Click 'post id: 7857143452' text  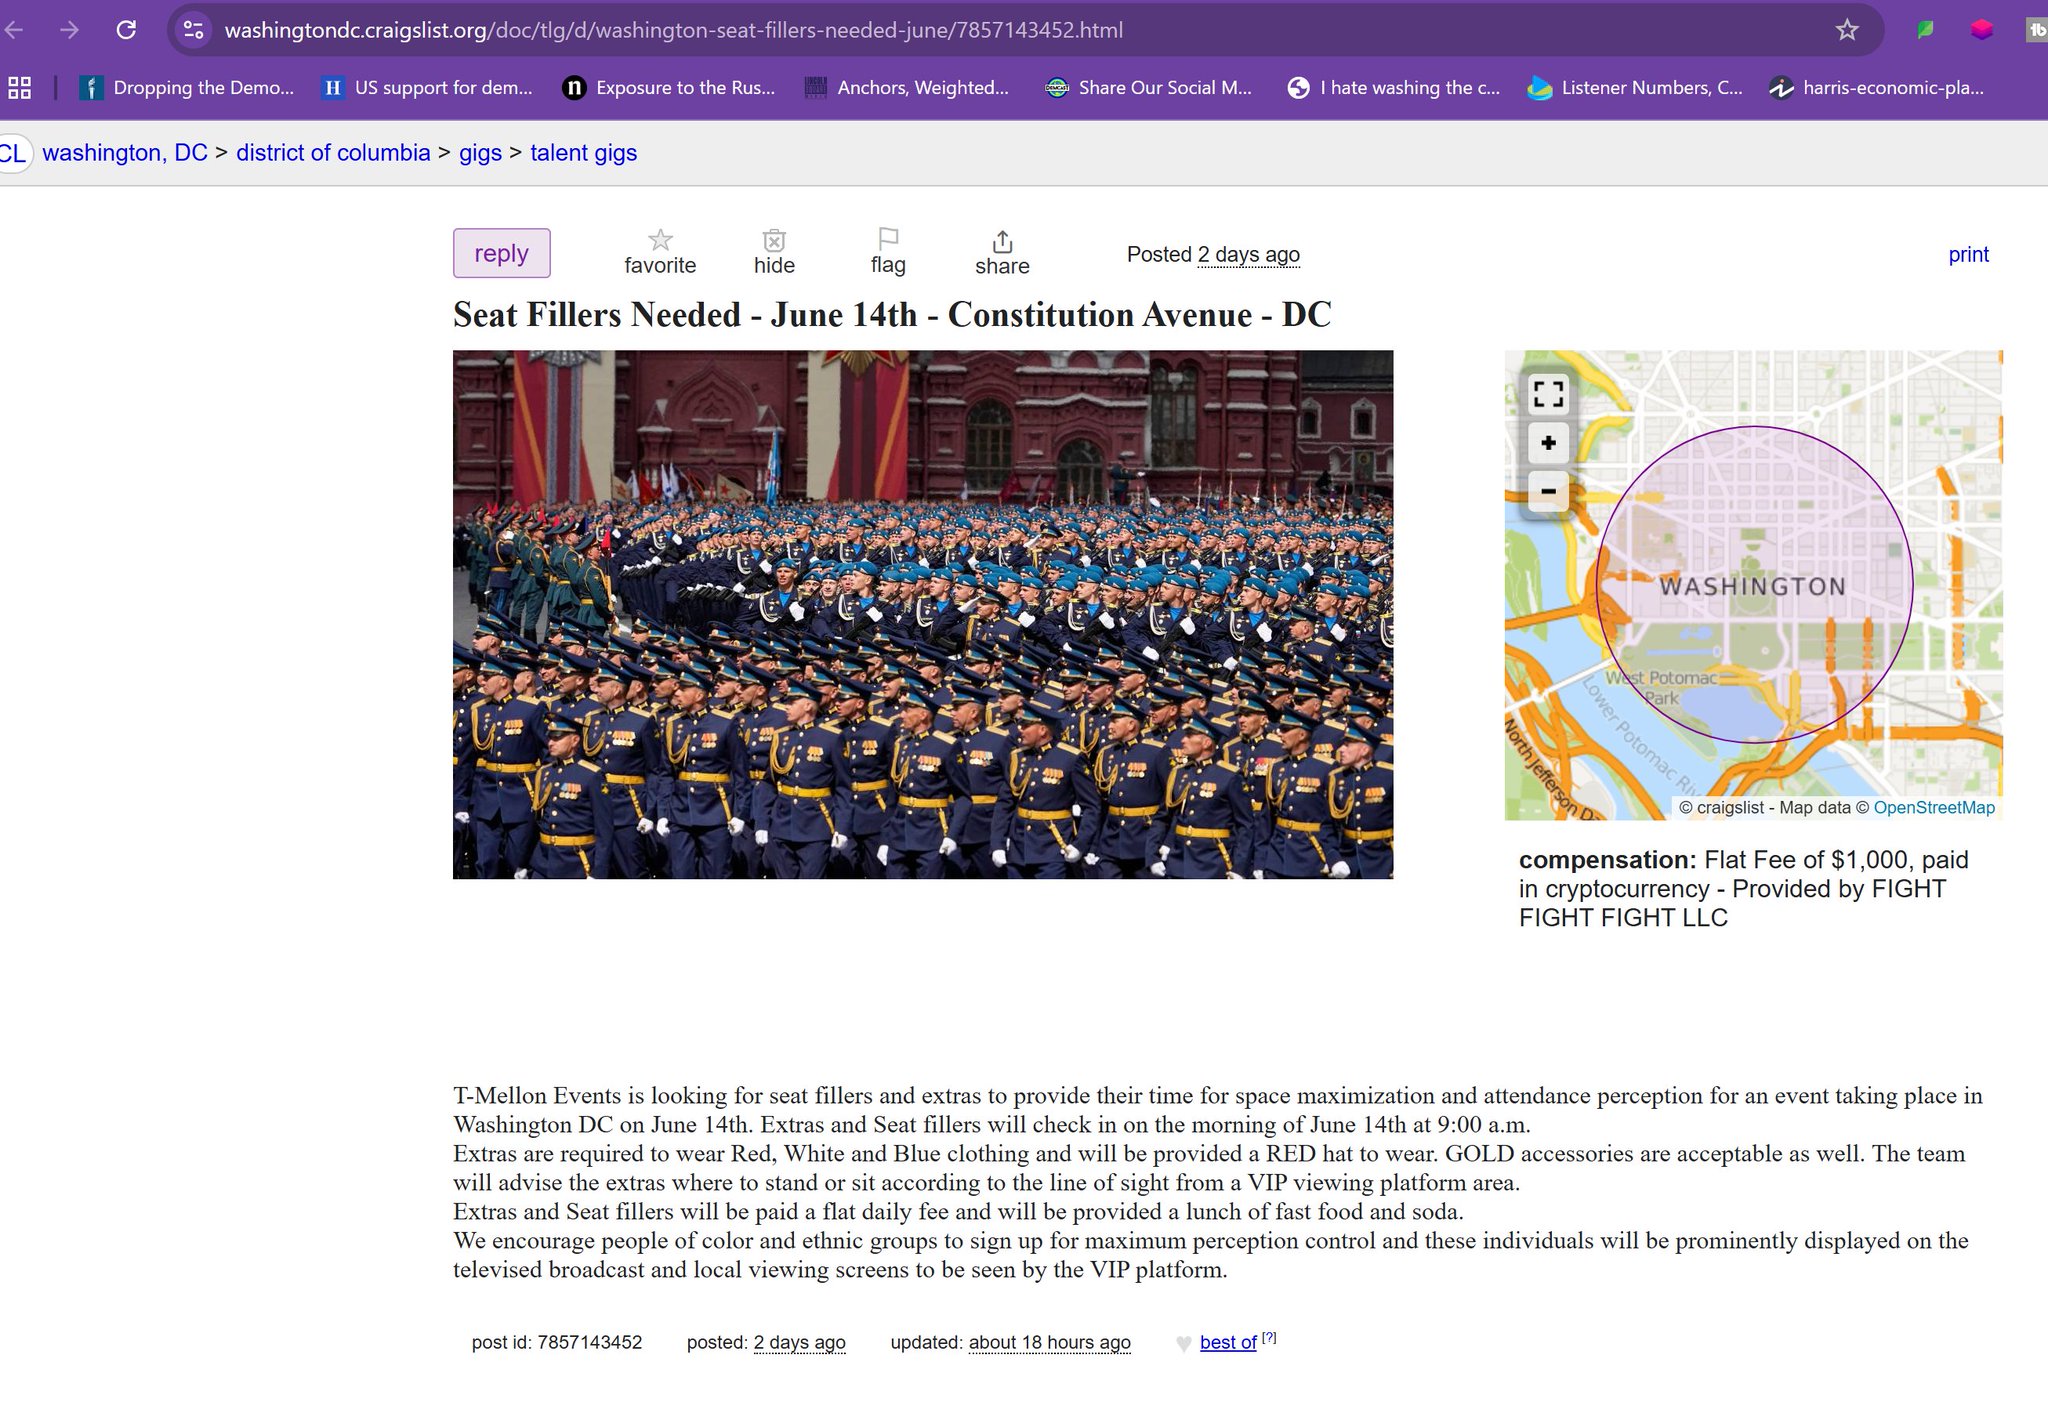[x=557, y=1342]
